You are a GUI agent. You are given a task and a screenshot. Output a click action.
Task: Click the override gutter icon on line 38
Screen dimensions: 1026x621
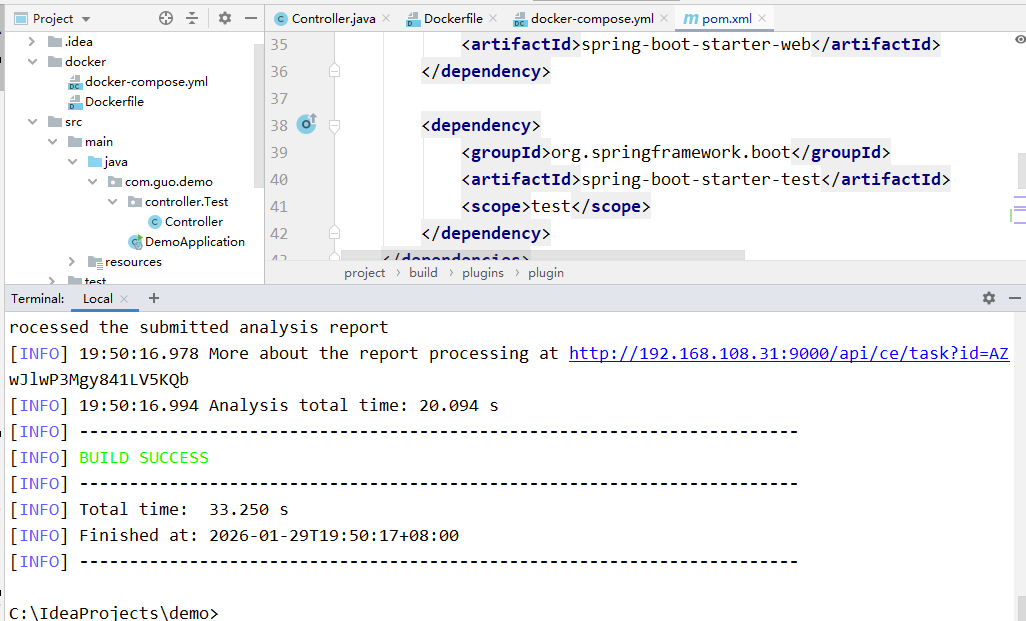pos(307,124)
